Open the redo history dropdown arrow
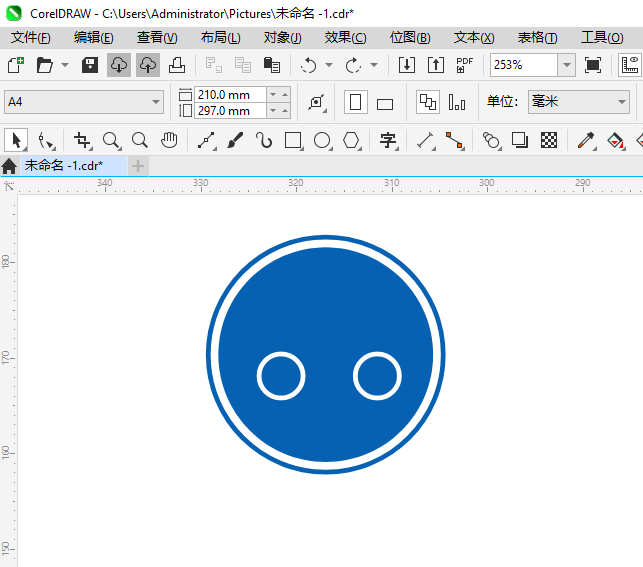The width and height of the screenshot is (643, 567). pos(374,65)
